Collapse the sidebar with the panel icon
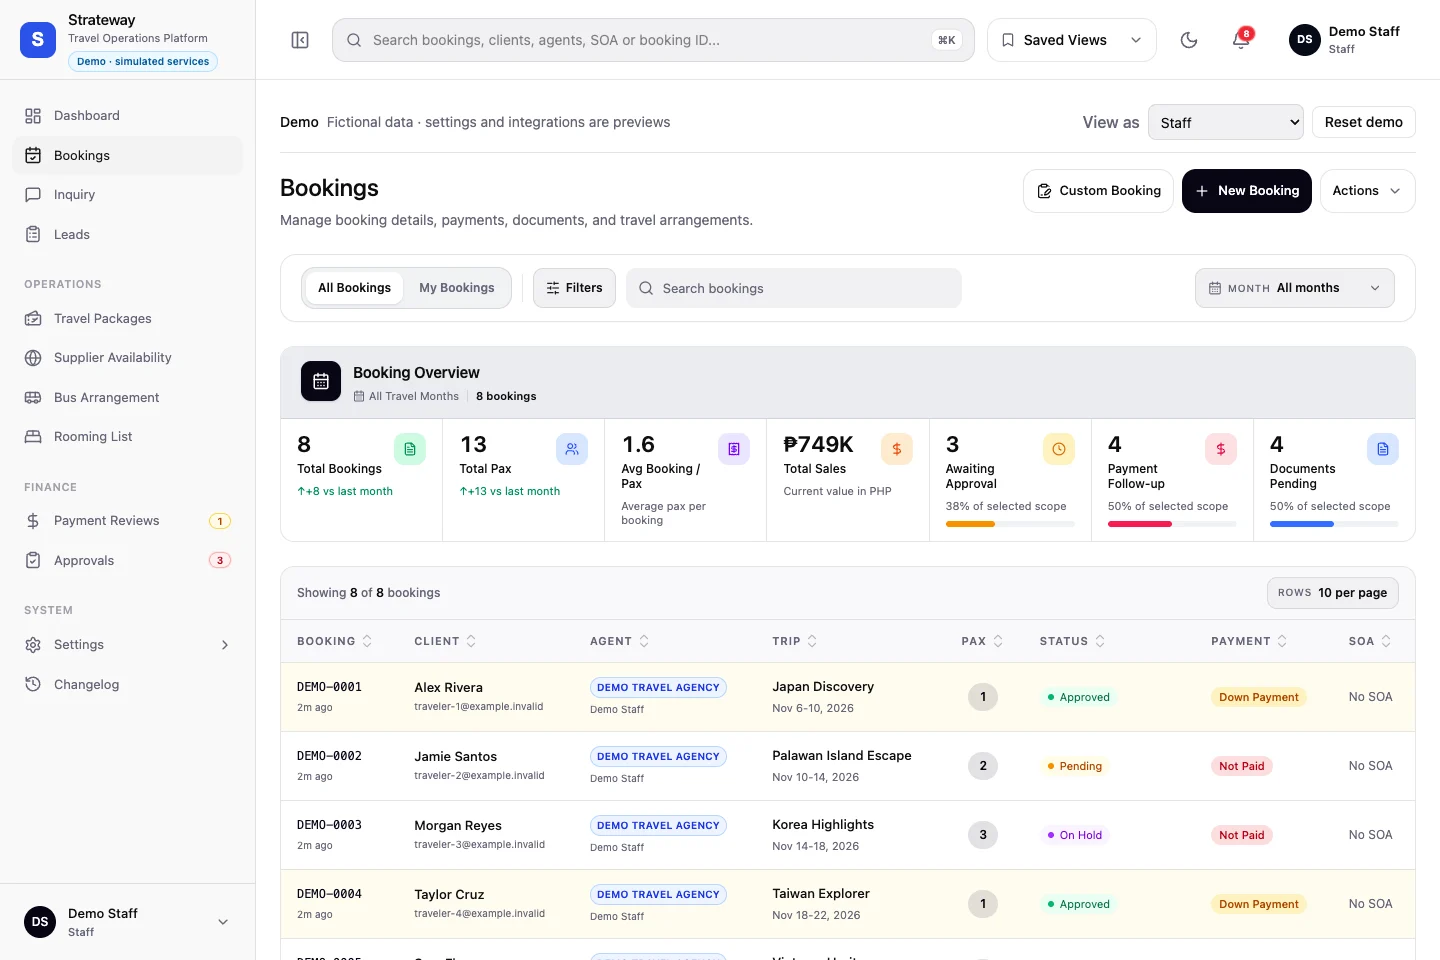 300,40
